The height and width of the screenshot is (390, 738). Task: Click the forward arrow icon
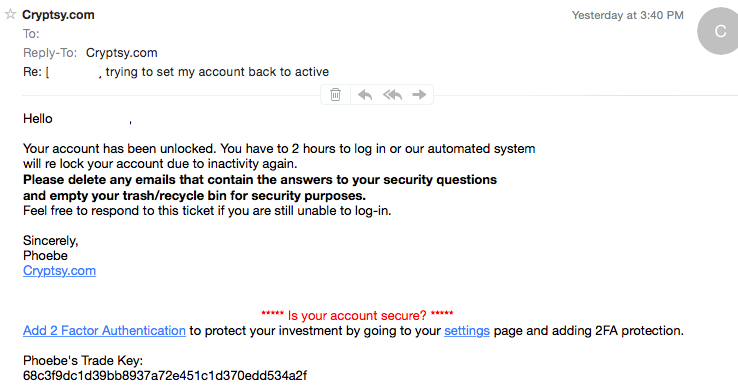pos(419,95)
